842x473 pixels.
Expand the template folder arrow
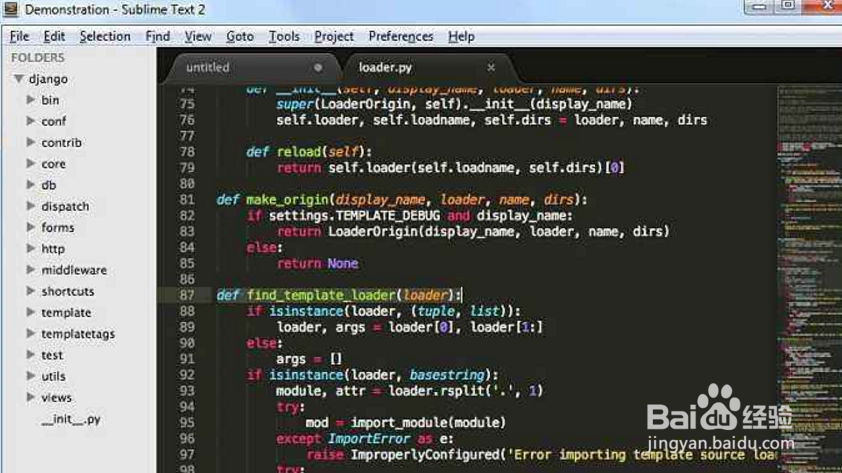[31, 312]
